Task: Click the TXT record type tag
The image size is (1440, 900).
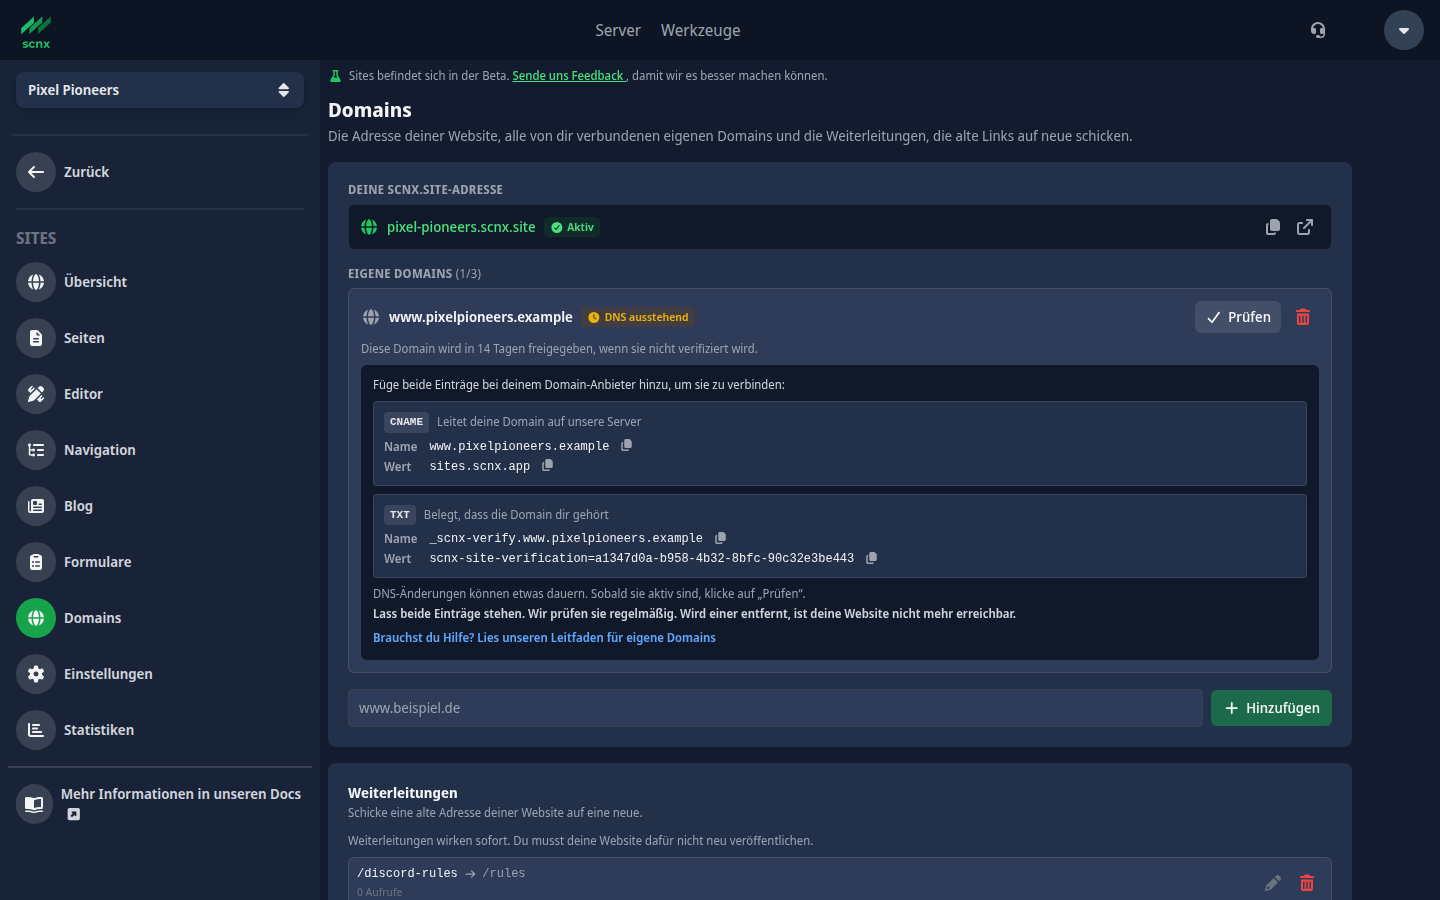Action: click(x=400, y=515)
